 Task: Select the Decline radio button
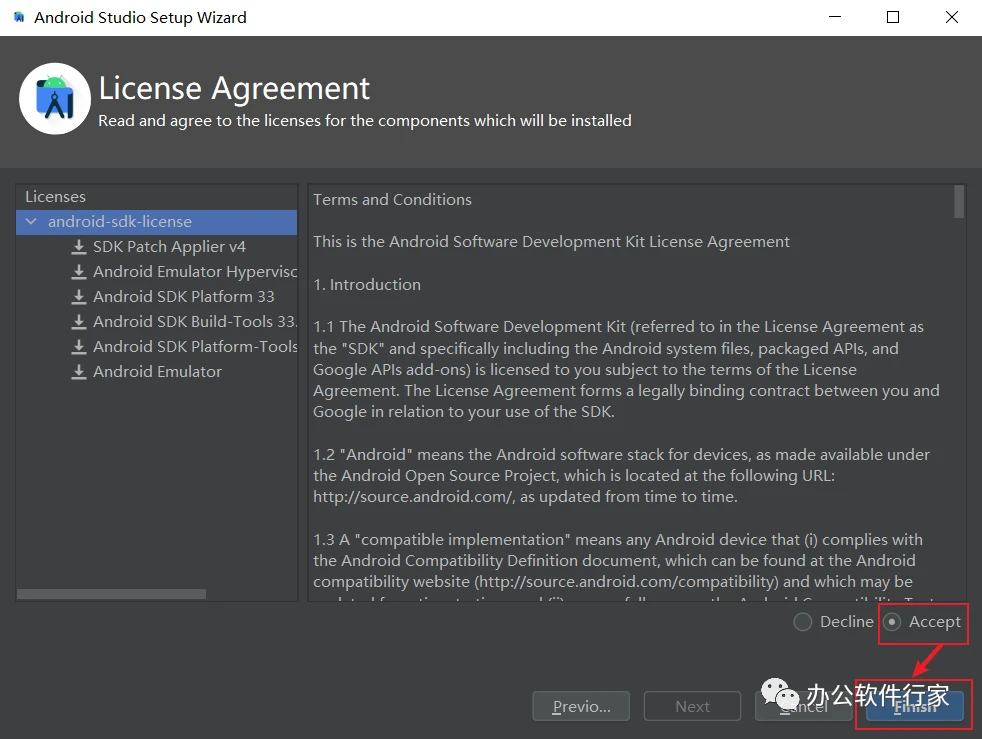pyautogui.click(x=803, y=622)
